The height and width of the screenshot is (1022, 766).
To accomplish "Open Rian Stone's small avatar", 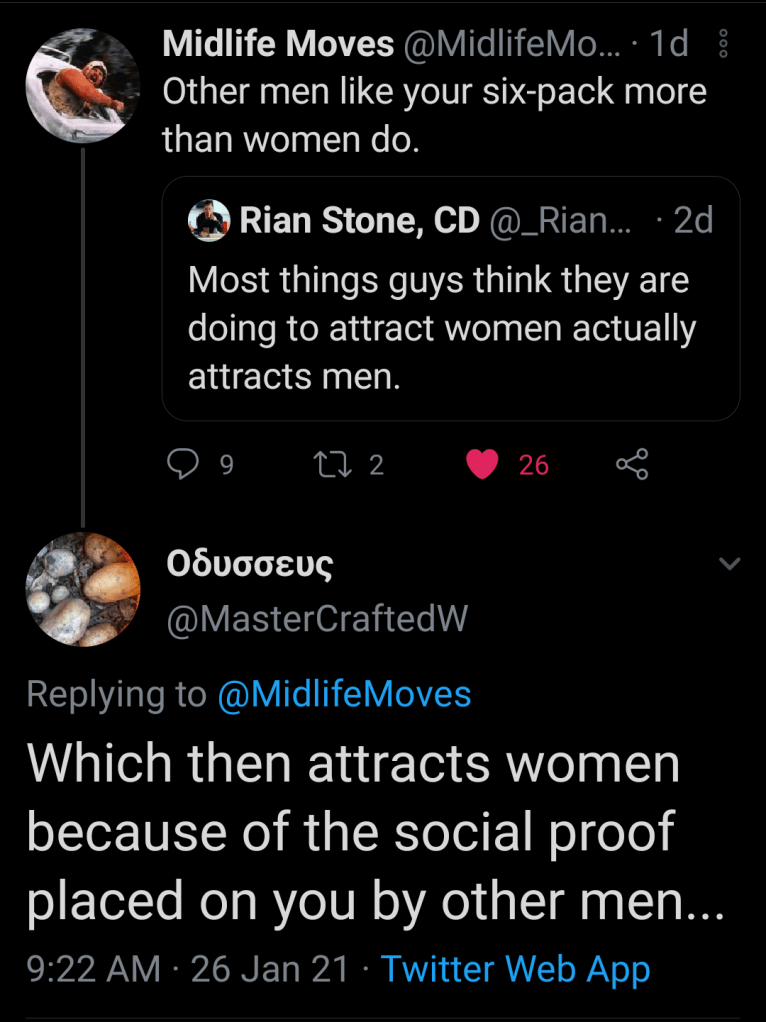I will click(x=209, y=221).
